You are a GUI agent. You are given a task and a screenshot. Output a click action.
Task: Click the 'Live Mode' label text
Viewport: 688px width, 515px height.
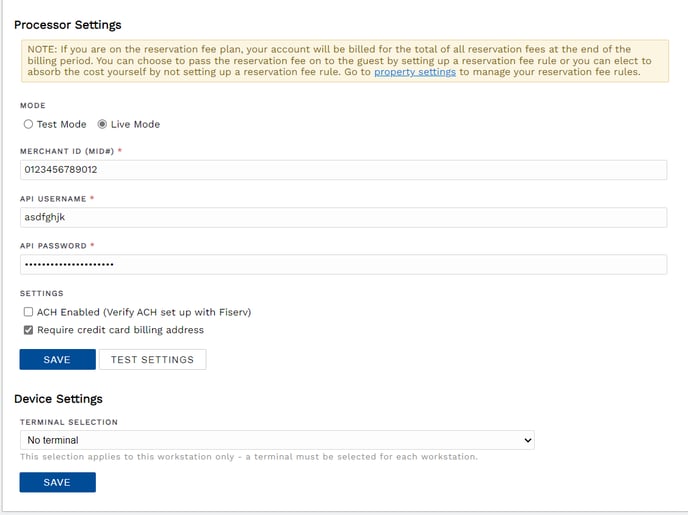click(135, 124)
